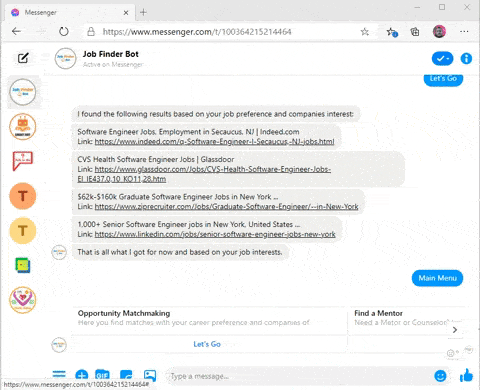Image resolution: width=480 pixels, height=390 pixels.
Task: Click the Main Menu quick reply bubble
Action: (x=437, y=278)
